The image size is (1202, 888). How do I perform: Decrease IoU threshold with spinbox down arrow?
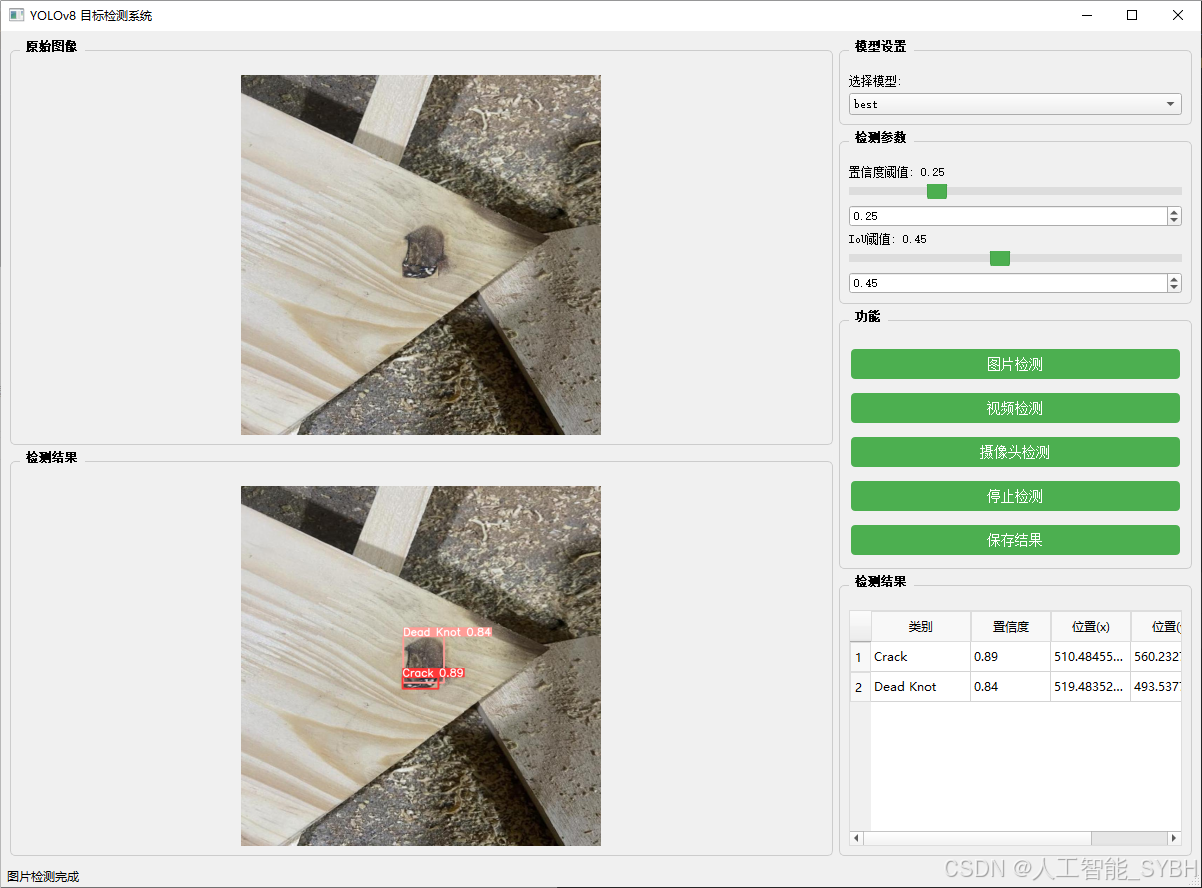pos(1174,288)
